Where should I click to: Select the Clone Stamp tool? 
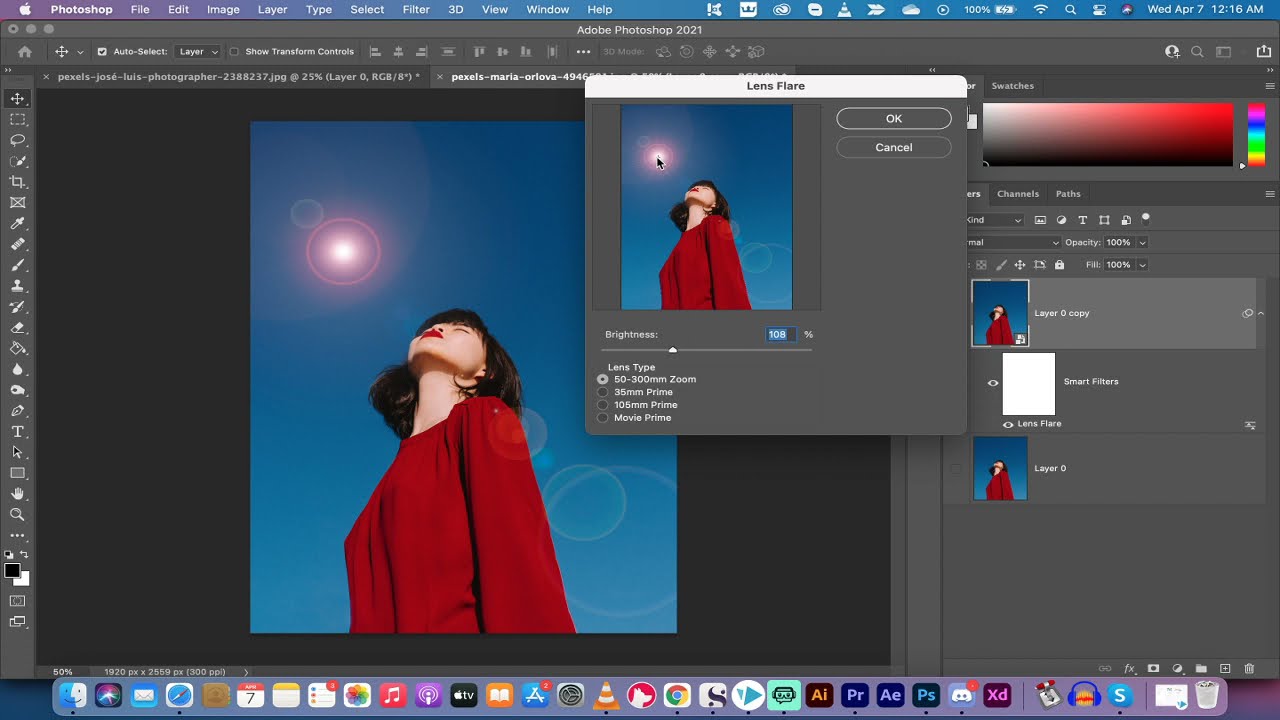click(17, 286)
